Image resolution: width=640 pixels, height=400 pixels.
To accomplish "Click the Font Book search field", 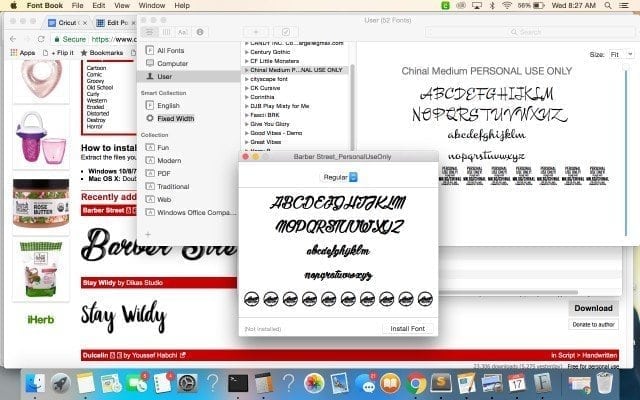I will [x=530, y=32].
